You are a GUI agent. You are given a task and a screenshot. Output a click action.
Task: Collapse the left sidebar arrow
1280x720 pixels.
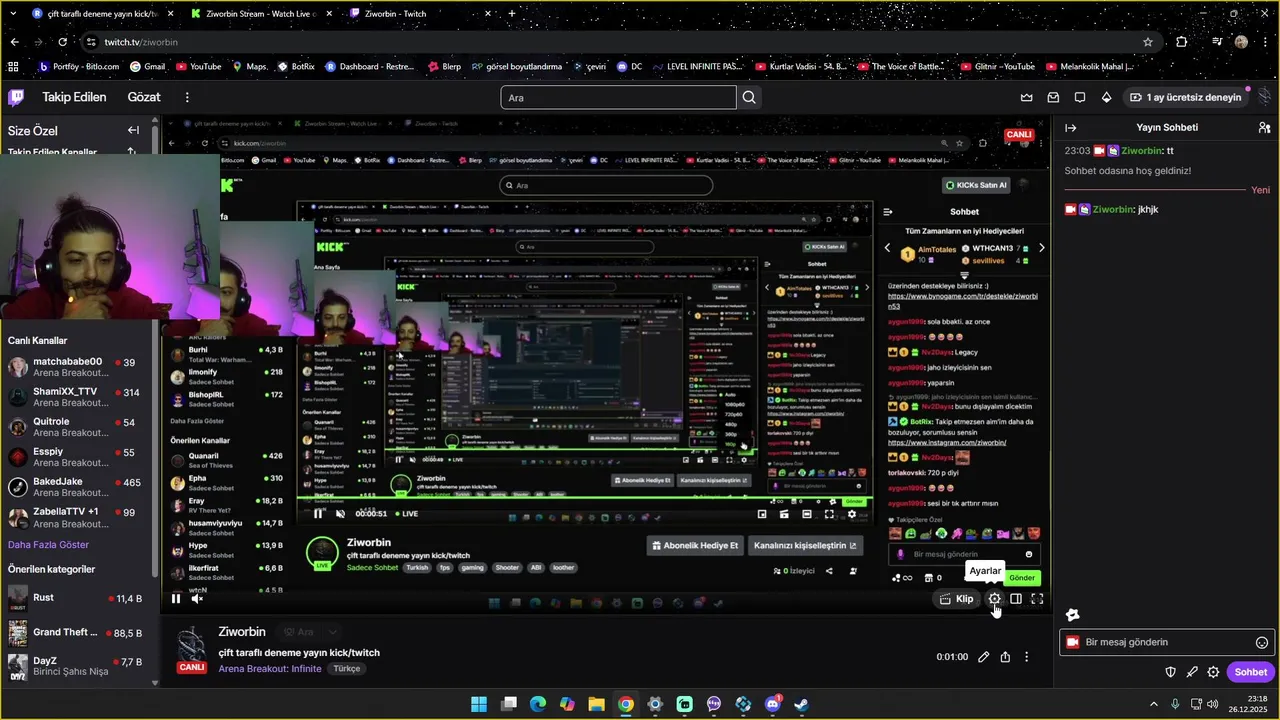tap(133, 130)
